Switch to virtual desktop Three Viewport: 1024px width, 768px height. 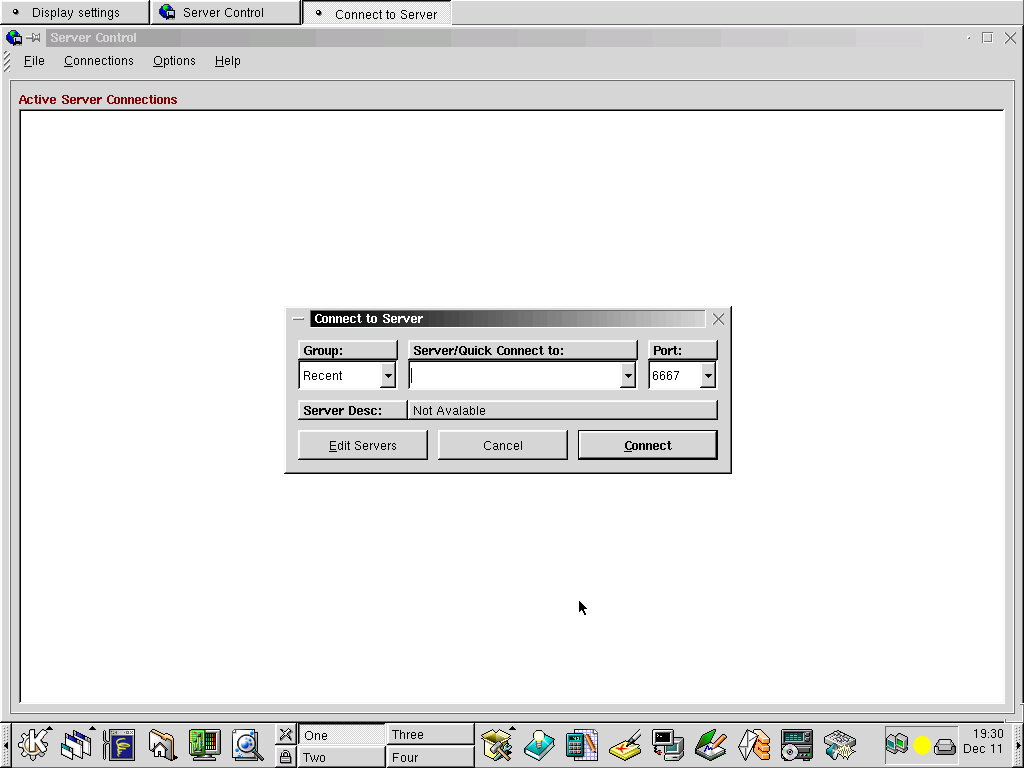pos(430,734)
